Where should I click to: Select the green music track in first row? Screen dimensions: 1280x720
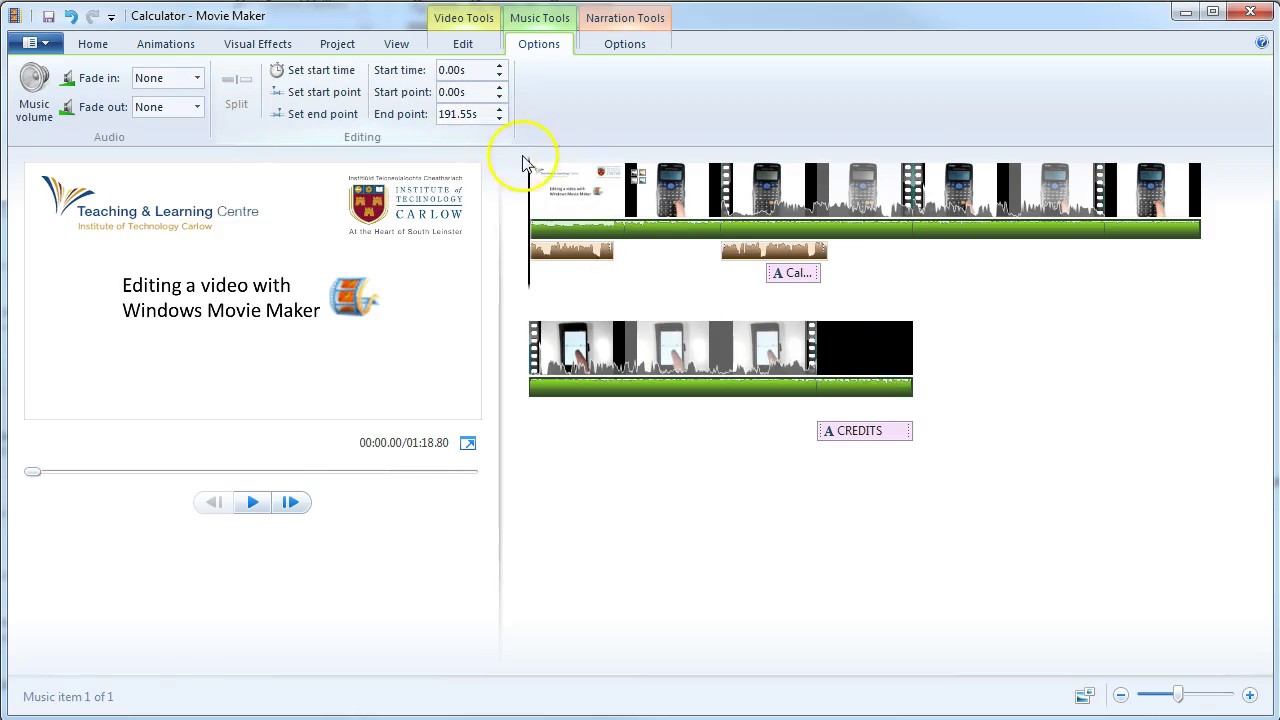[865, 229]
